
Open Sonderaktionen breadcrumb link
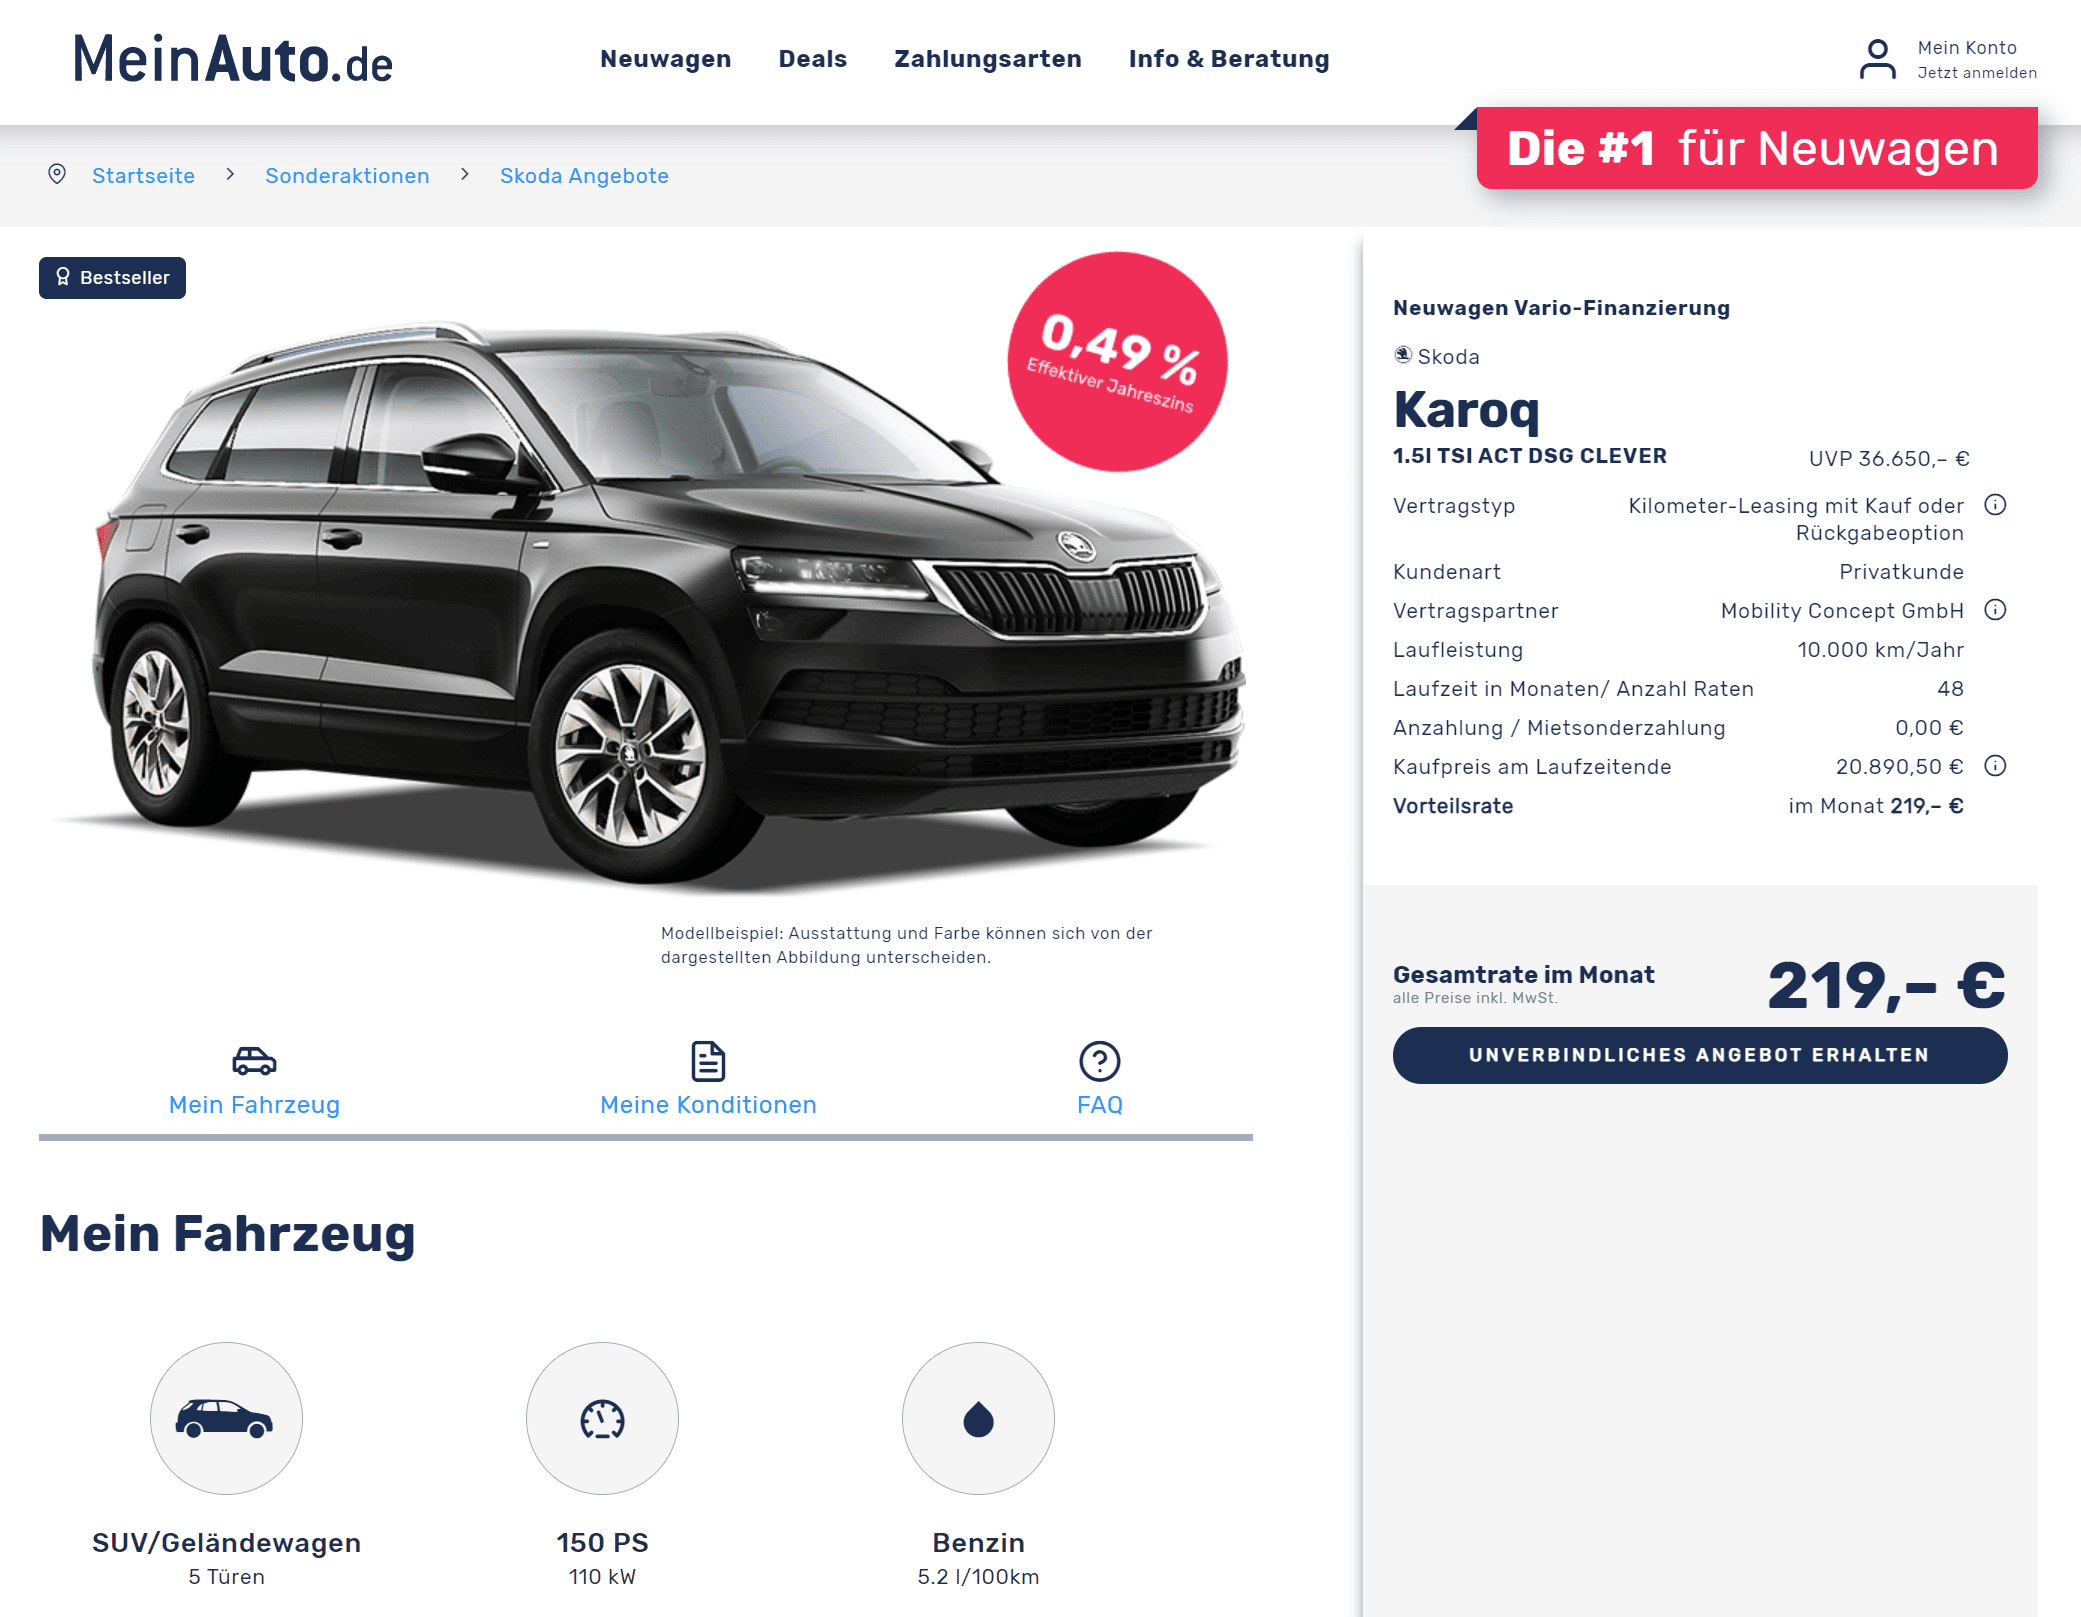click(347, 176)
